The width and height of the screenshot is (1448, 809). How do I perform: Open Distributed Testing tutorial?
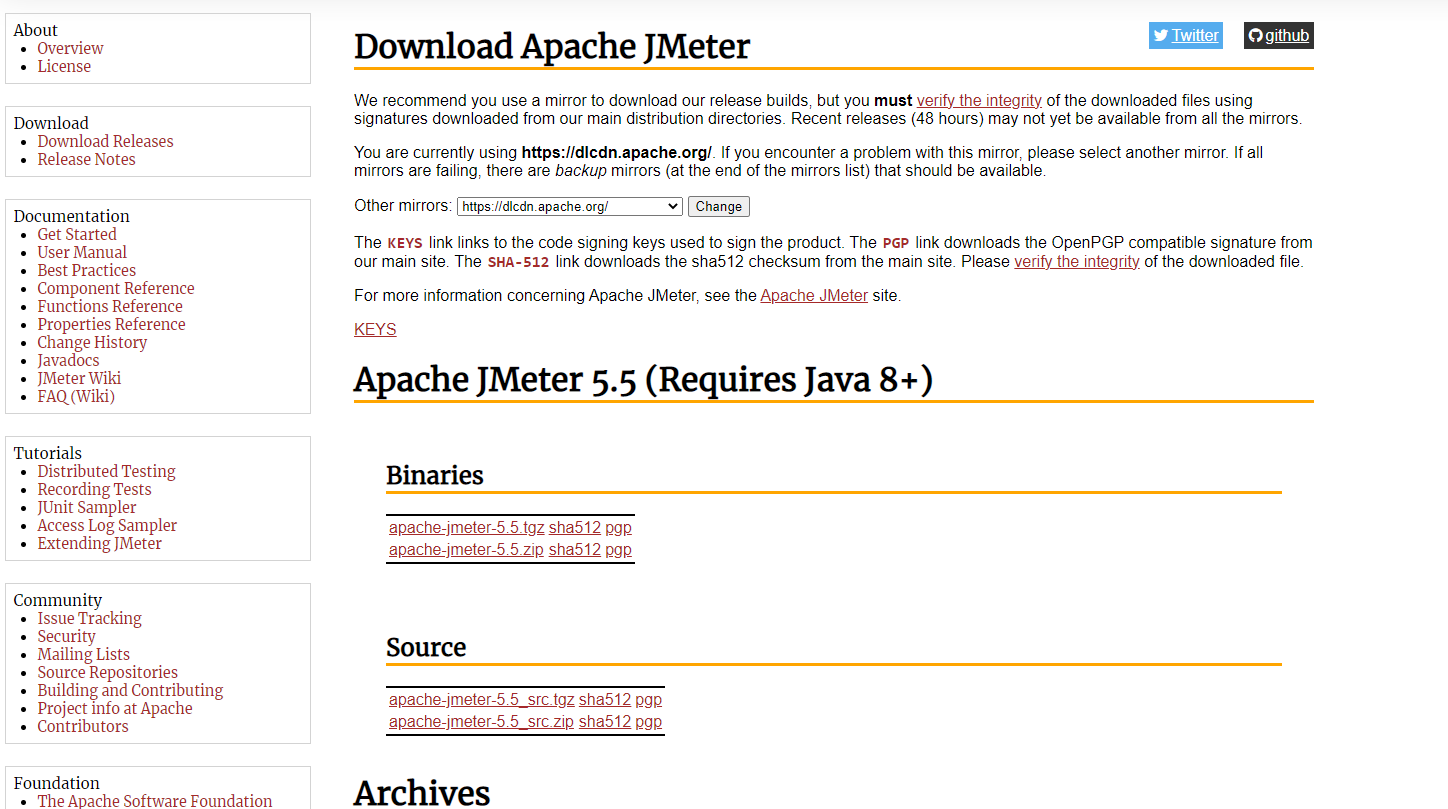pos(106,471)
